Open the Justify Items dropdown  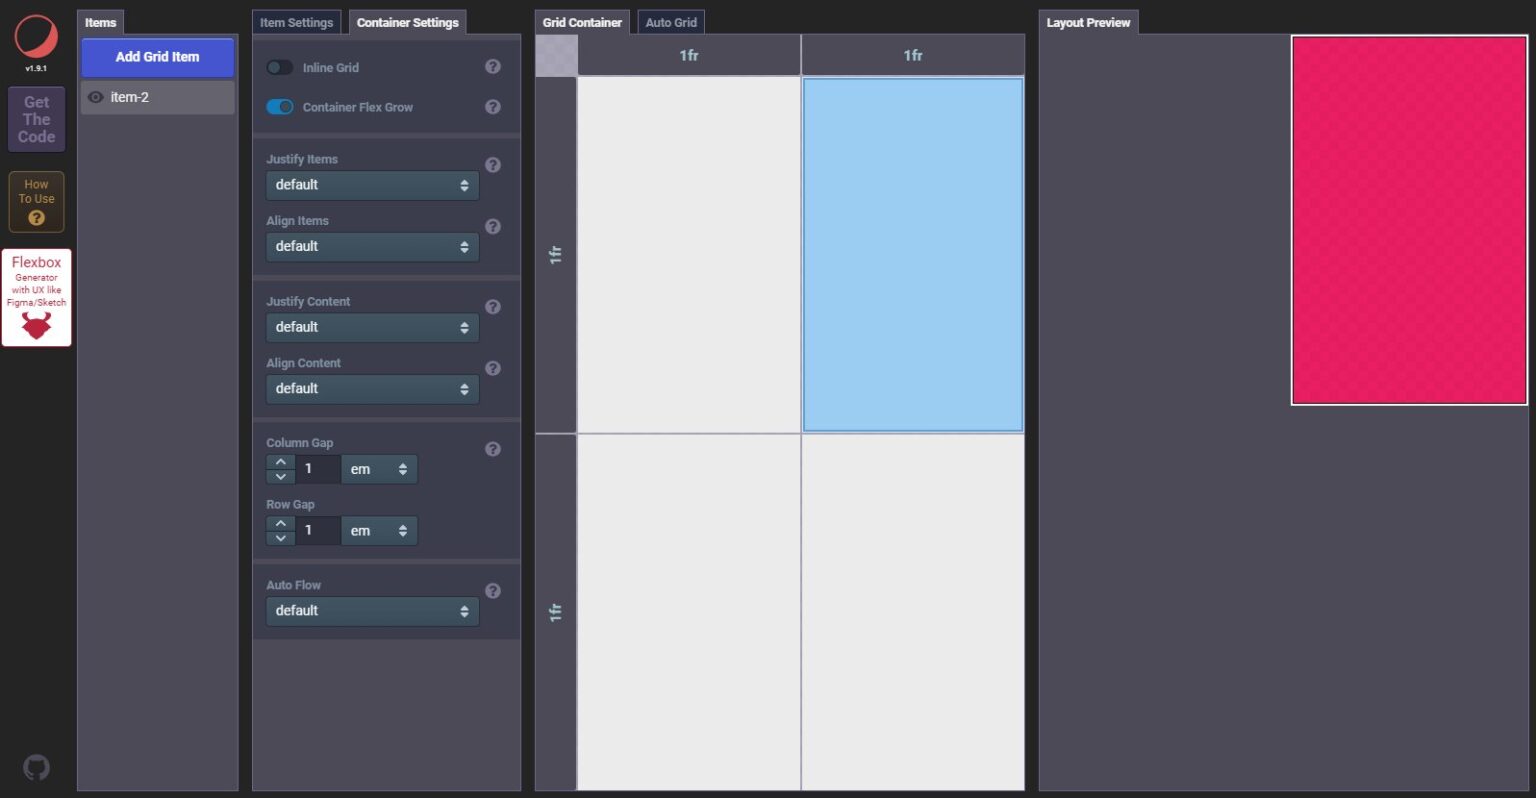tap(371, 185)
